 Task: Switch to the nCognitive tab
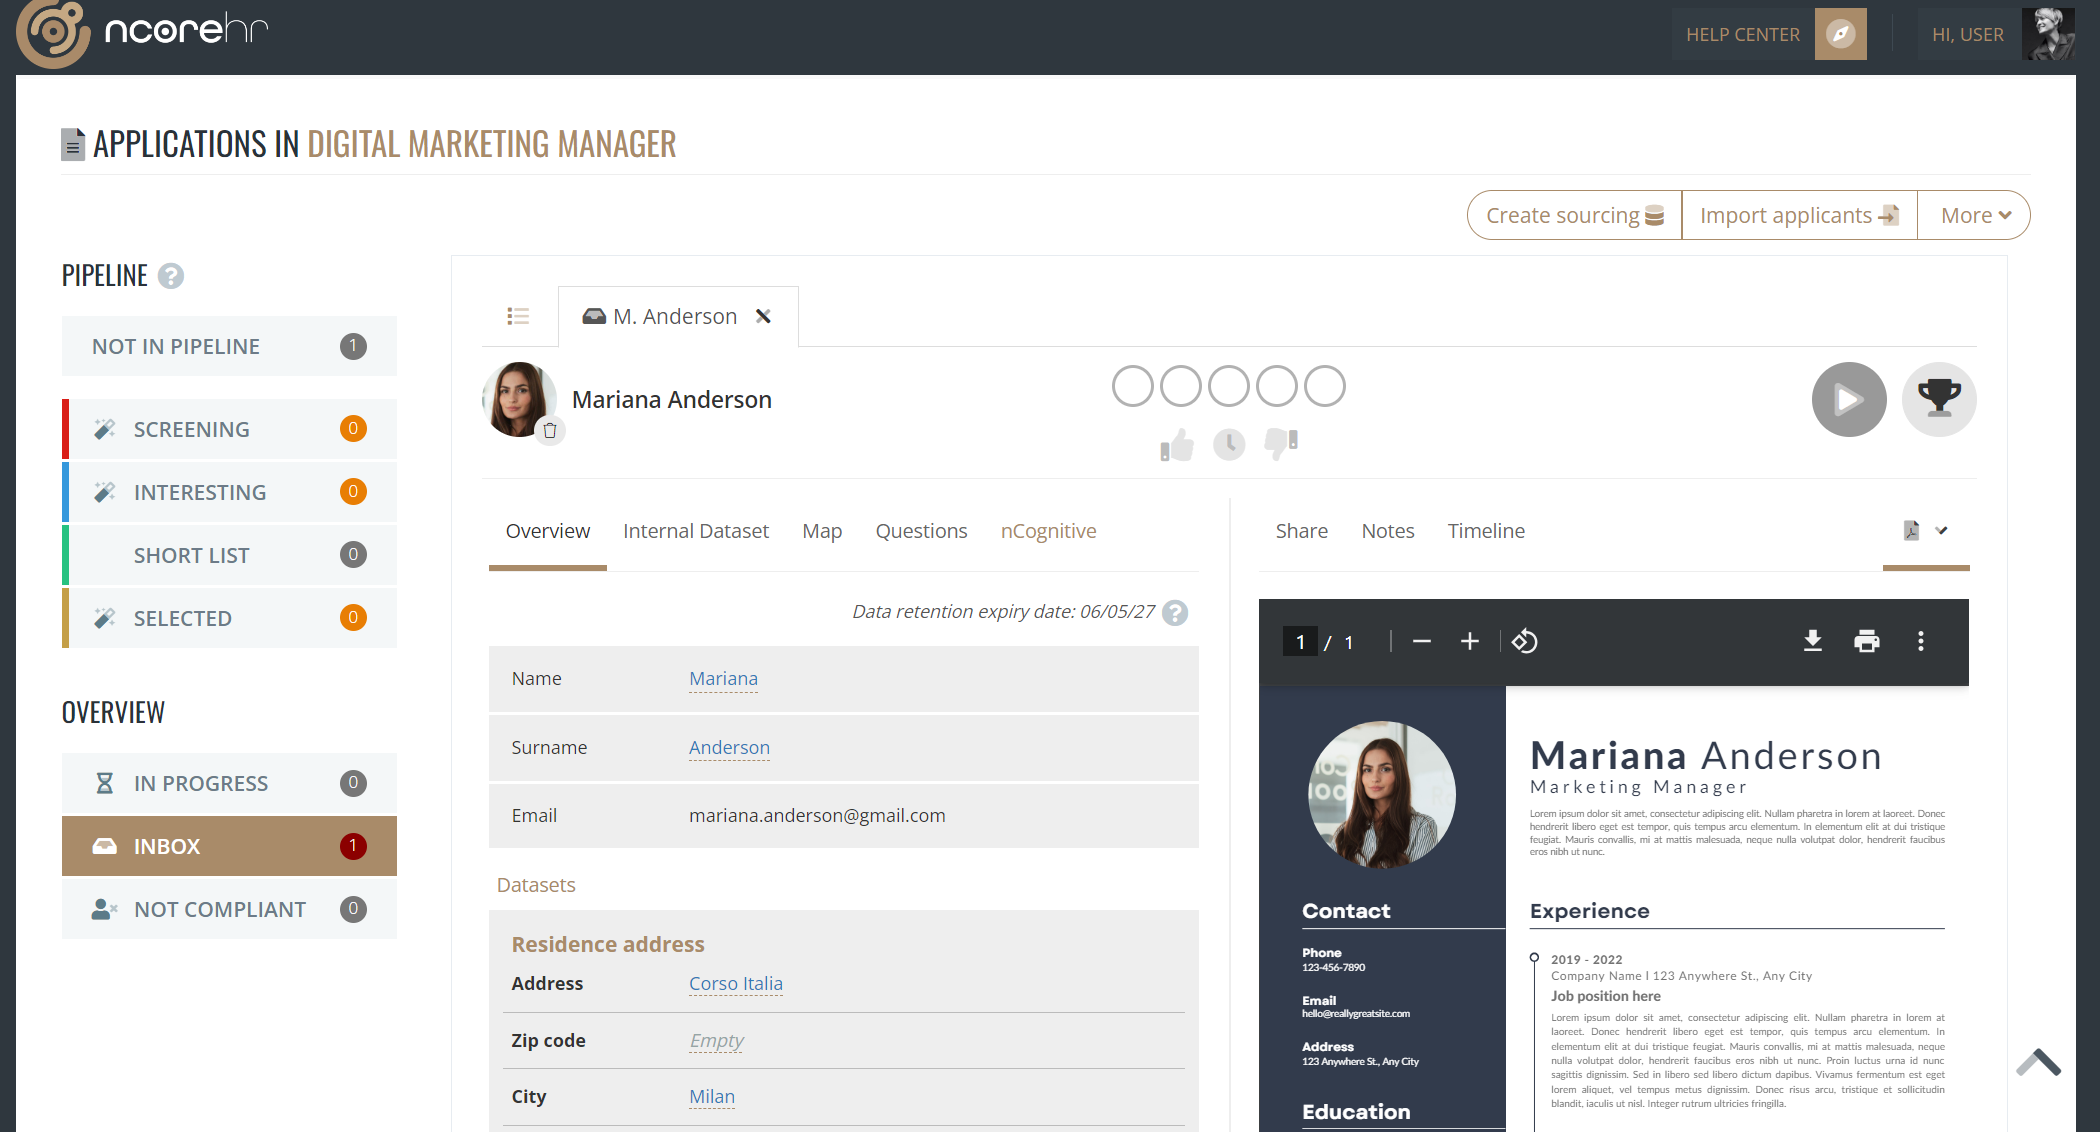pos(1048,531)
